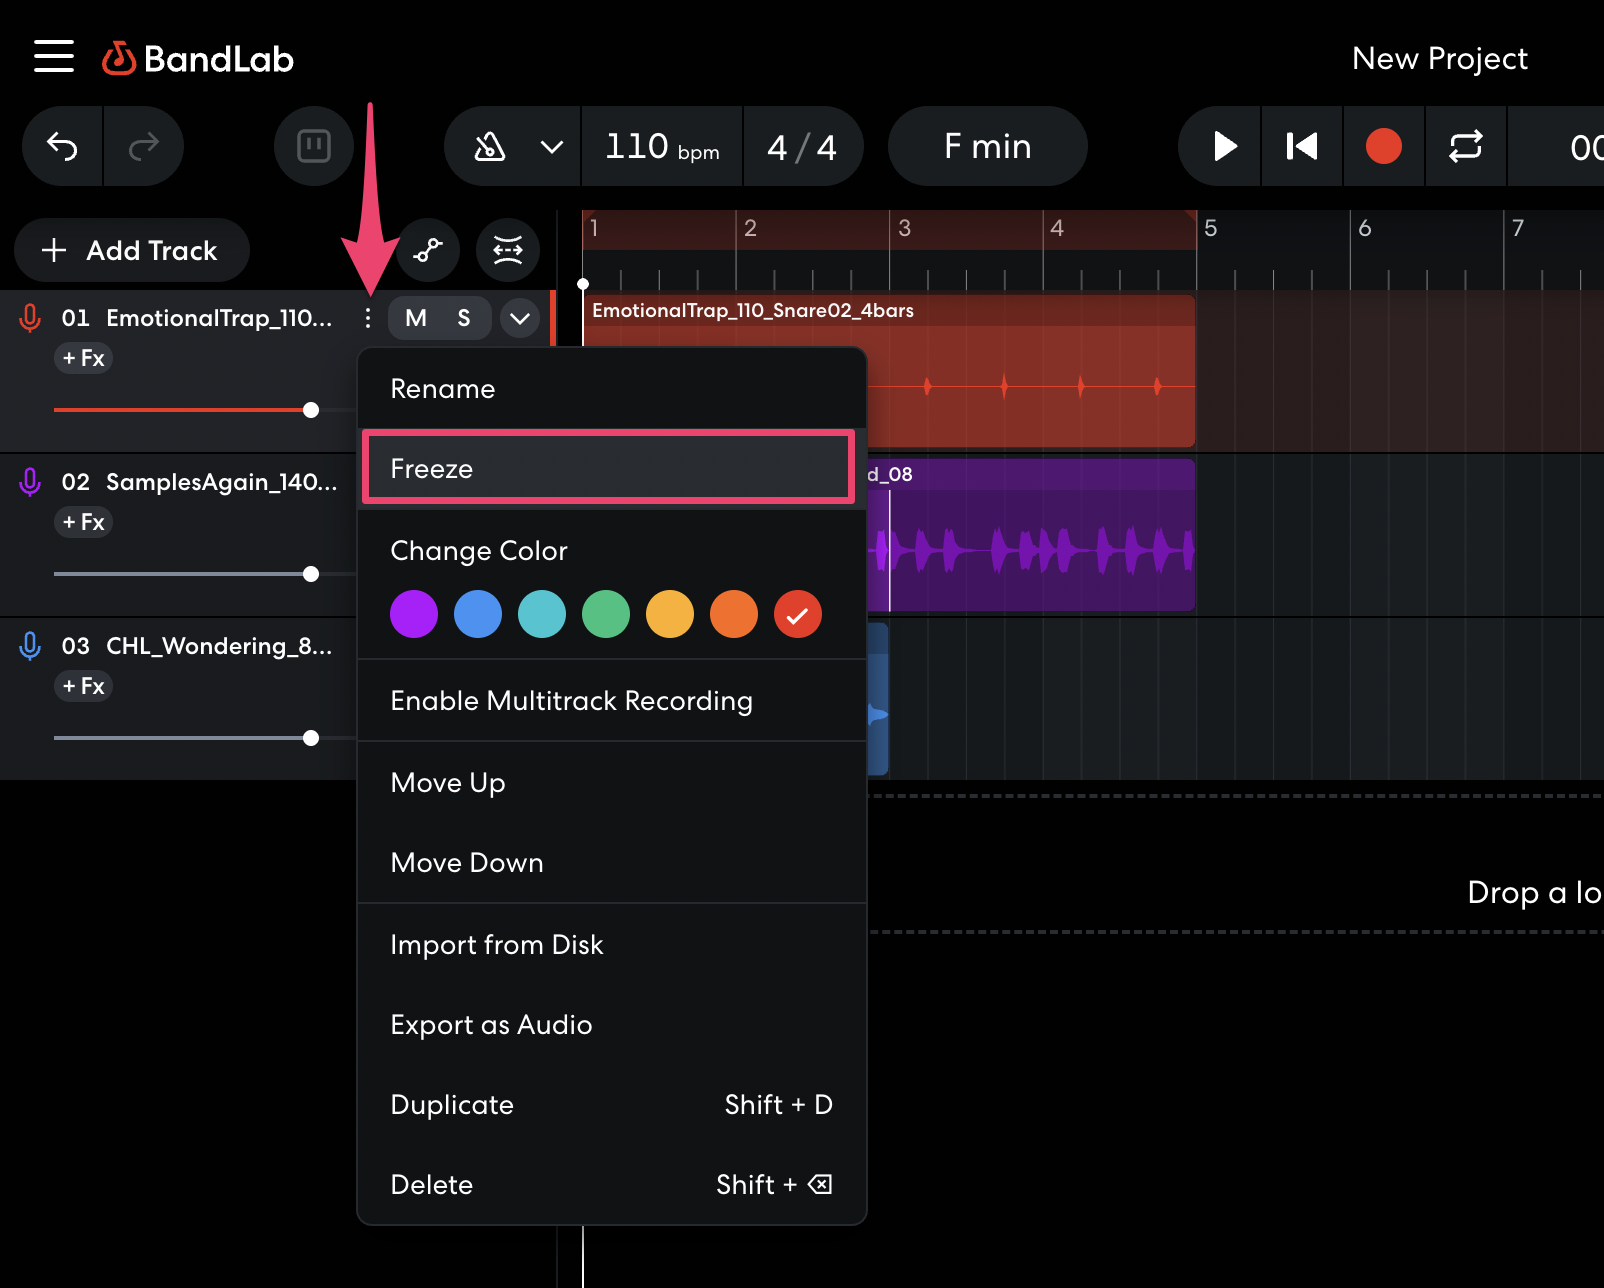
Task: Select Export as Audio
Action: (x=611, y=1025)
